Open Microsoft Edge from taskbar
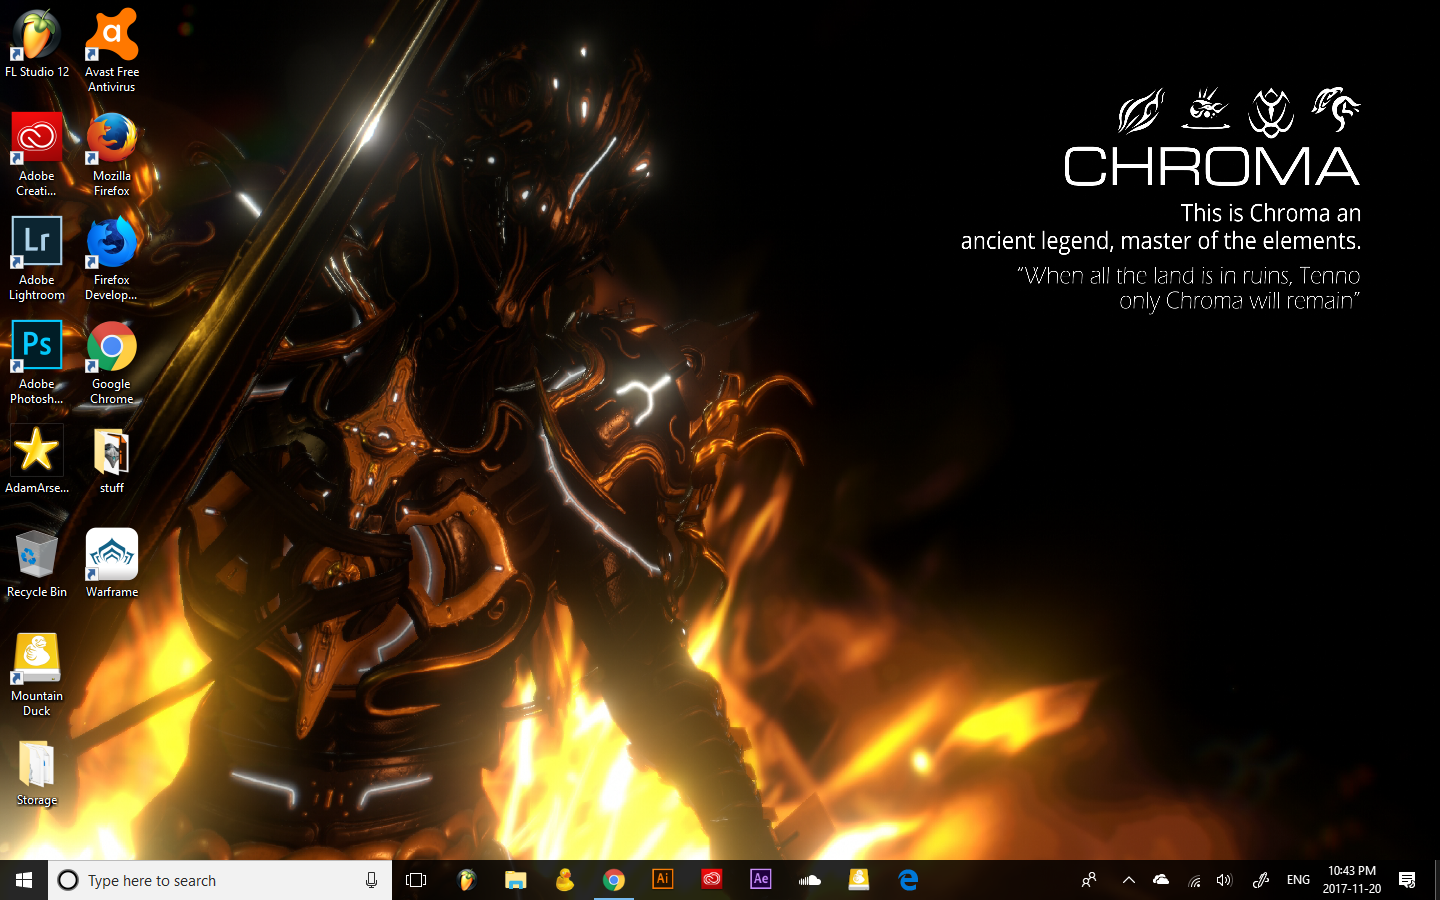This screenshot has height=900, width=1440. tap(907, 880)
